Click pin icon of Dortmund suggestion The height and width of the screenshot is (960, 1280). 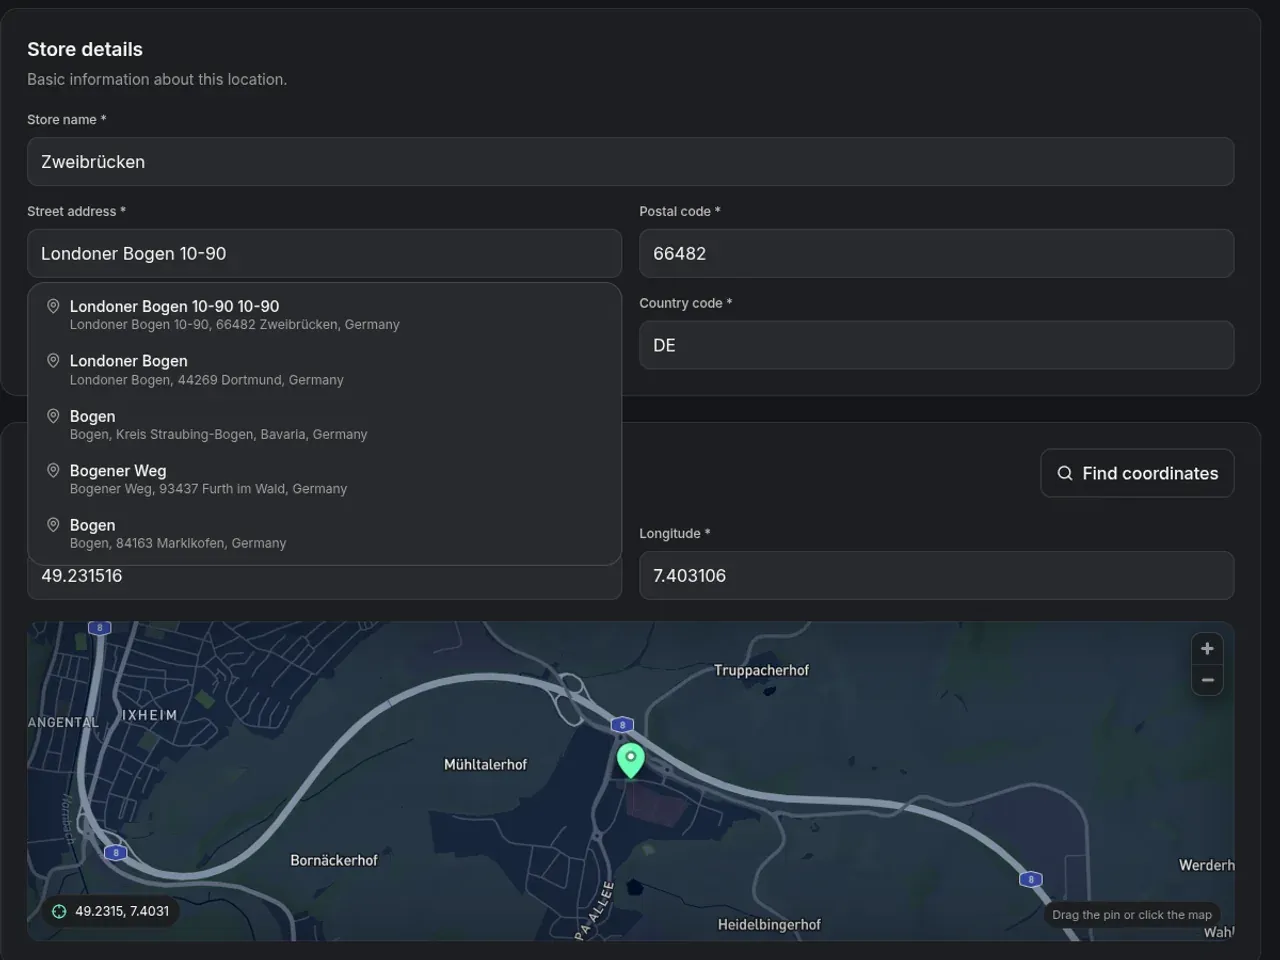coord(53,360)
